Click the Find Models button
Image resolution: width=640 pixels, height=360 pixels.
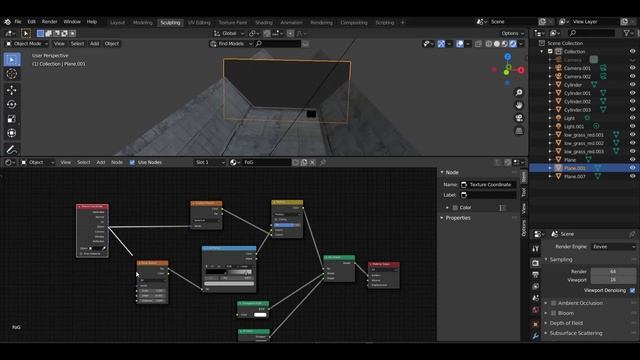click(231, 44)
